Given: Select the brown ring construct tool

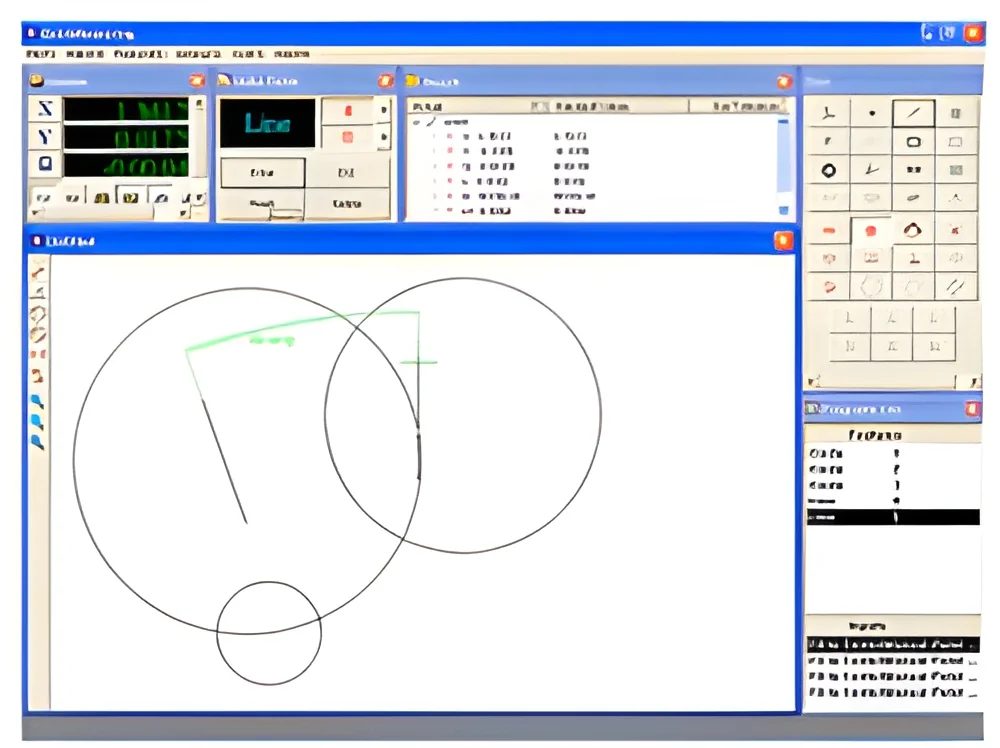Looking at the screenshot, I should 913,230.
